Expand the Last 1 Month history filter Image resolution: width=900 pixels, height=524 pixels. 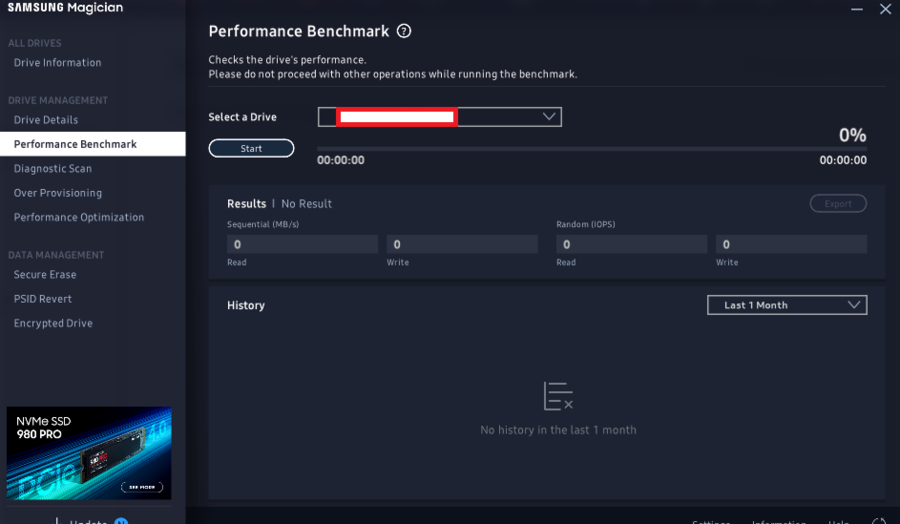(x=787, y=305)
